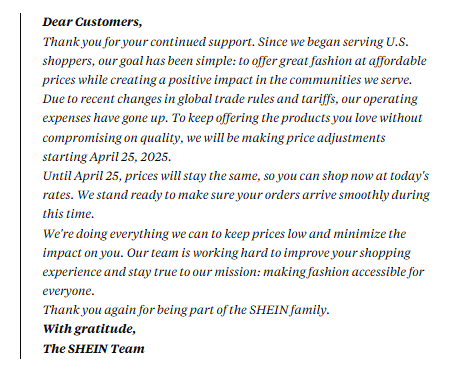Click 'Until April 25' at line start

point(81,176)
